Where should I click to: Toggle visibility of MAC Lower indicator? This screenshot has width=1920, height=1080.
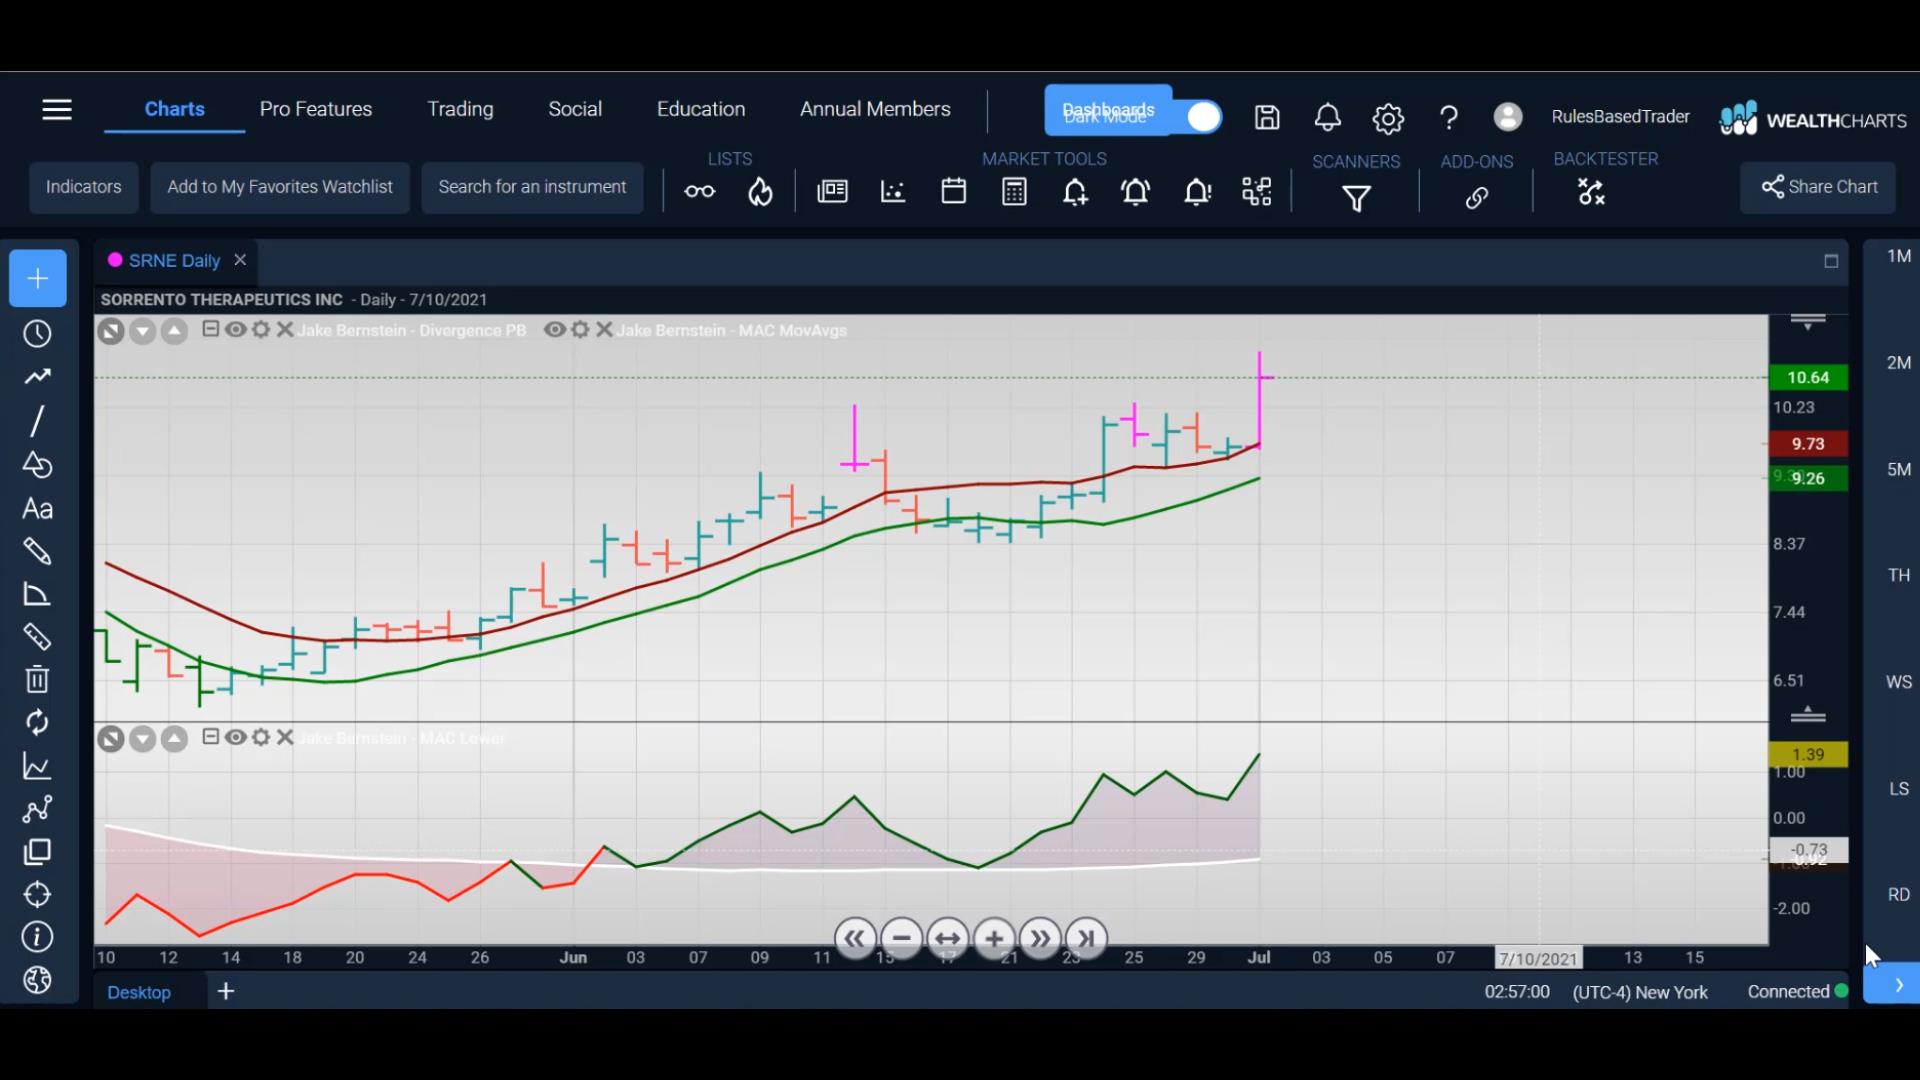235,737
